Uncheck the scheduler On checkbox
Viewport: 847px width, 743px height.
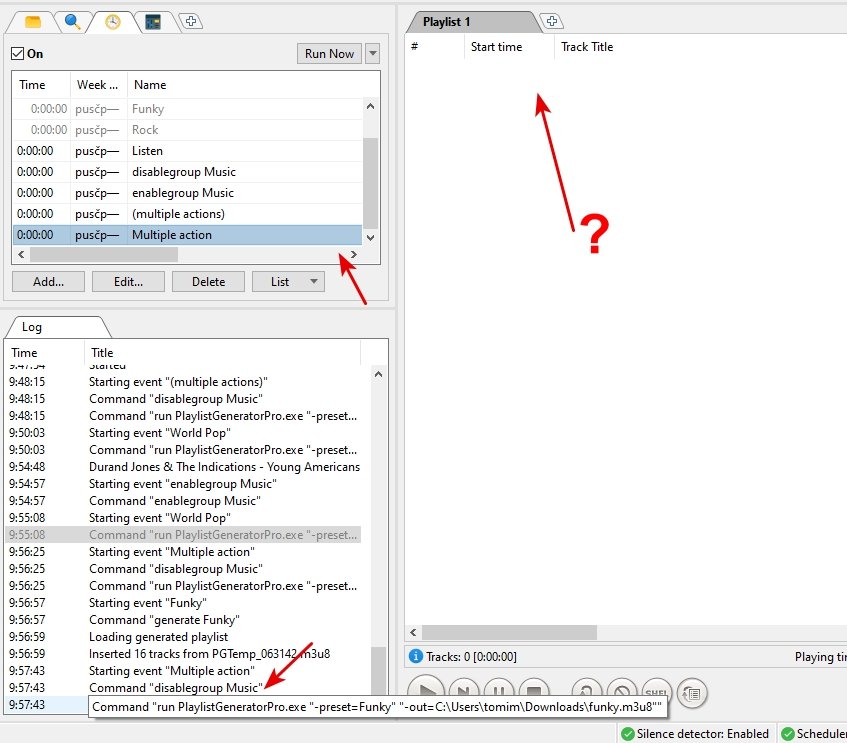[18, 54]
